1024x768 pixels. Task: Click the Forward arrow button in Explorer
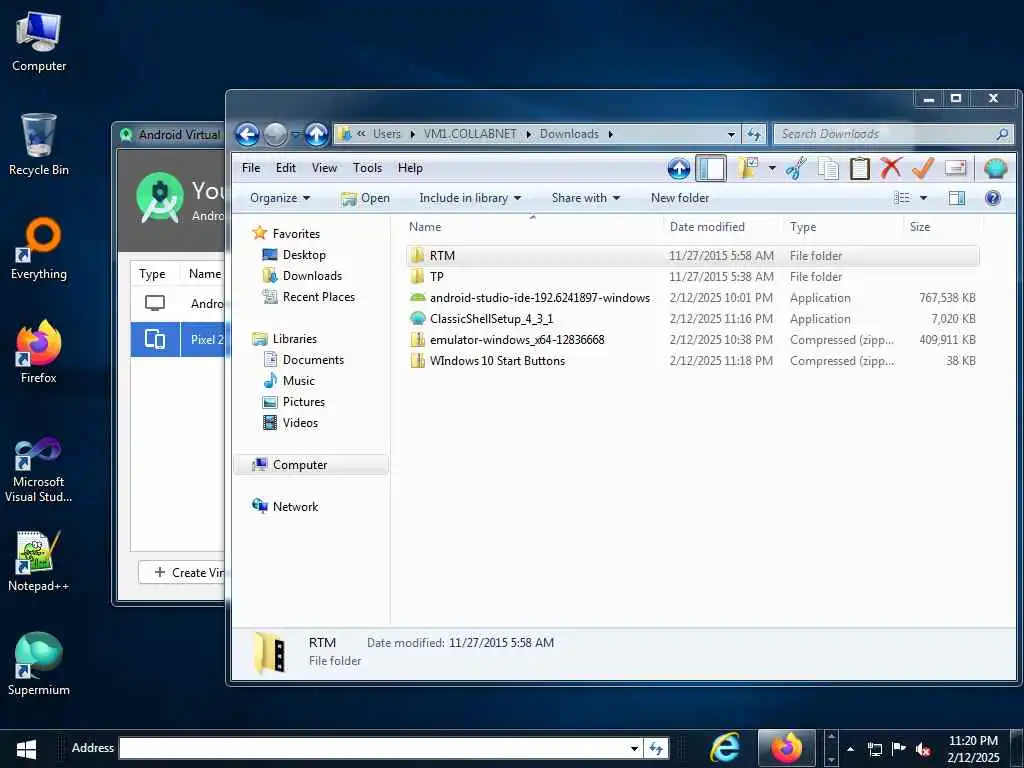[276, 135]
